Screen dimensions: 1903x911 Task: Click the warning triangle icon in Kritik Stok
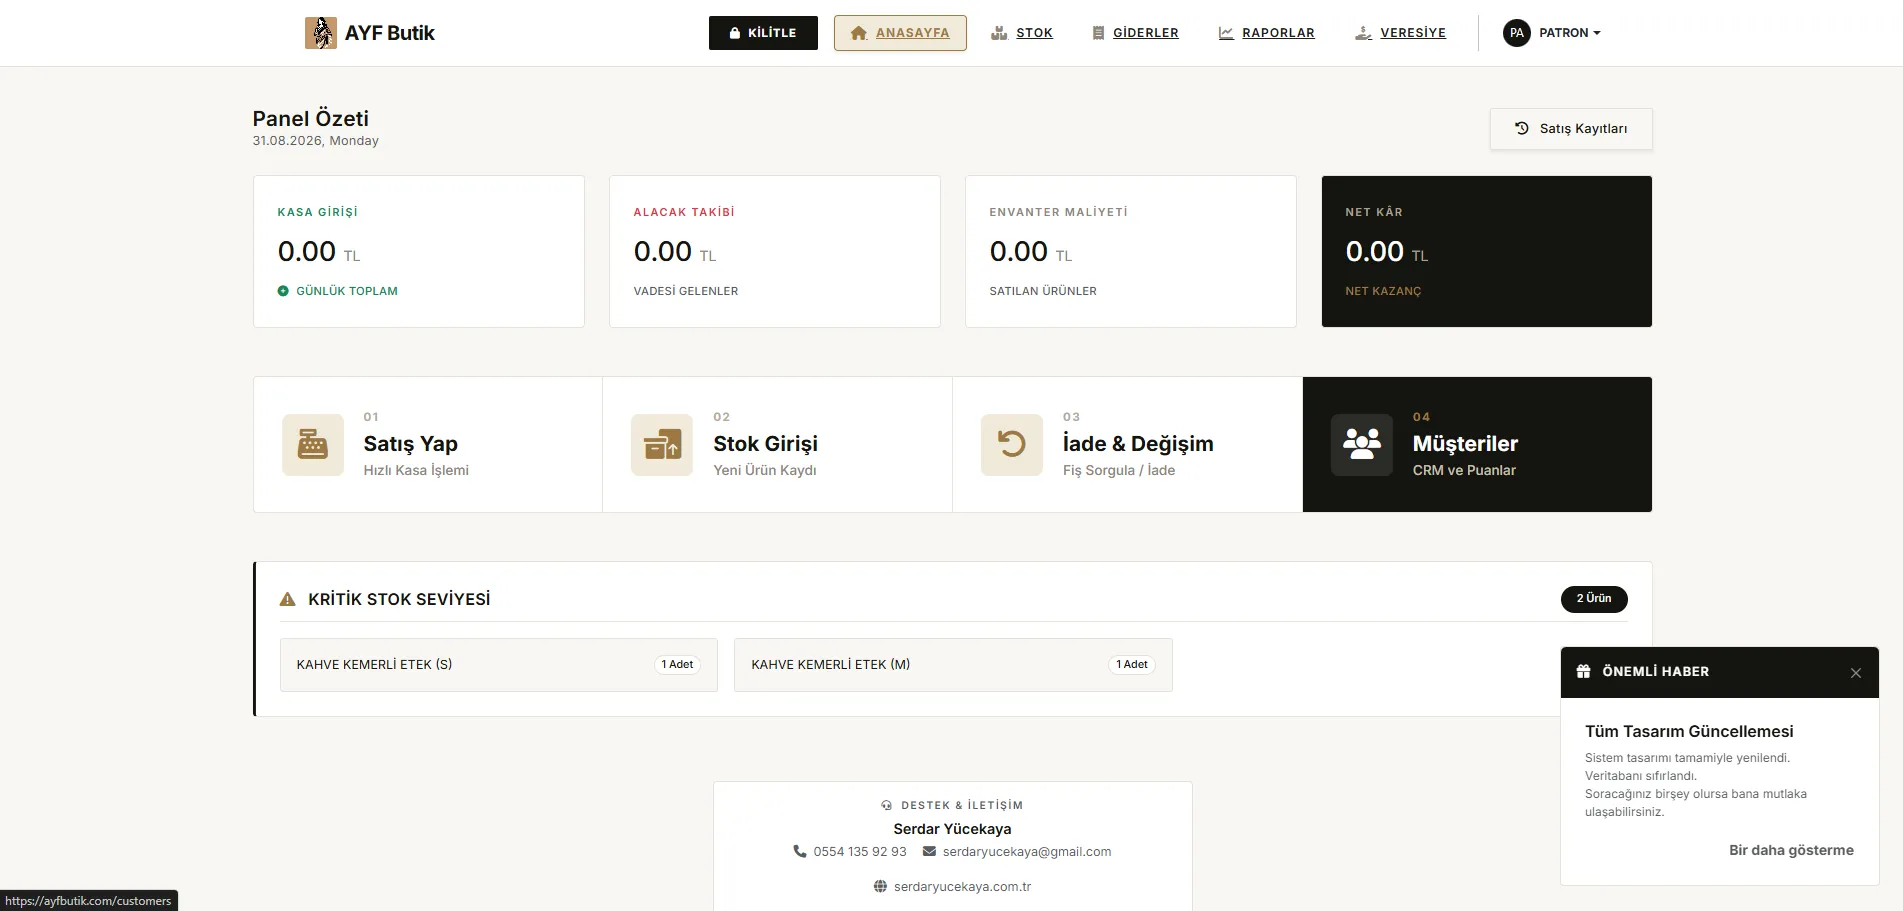point(288,600)
